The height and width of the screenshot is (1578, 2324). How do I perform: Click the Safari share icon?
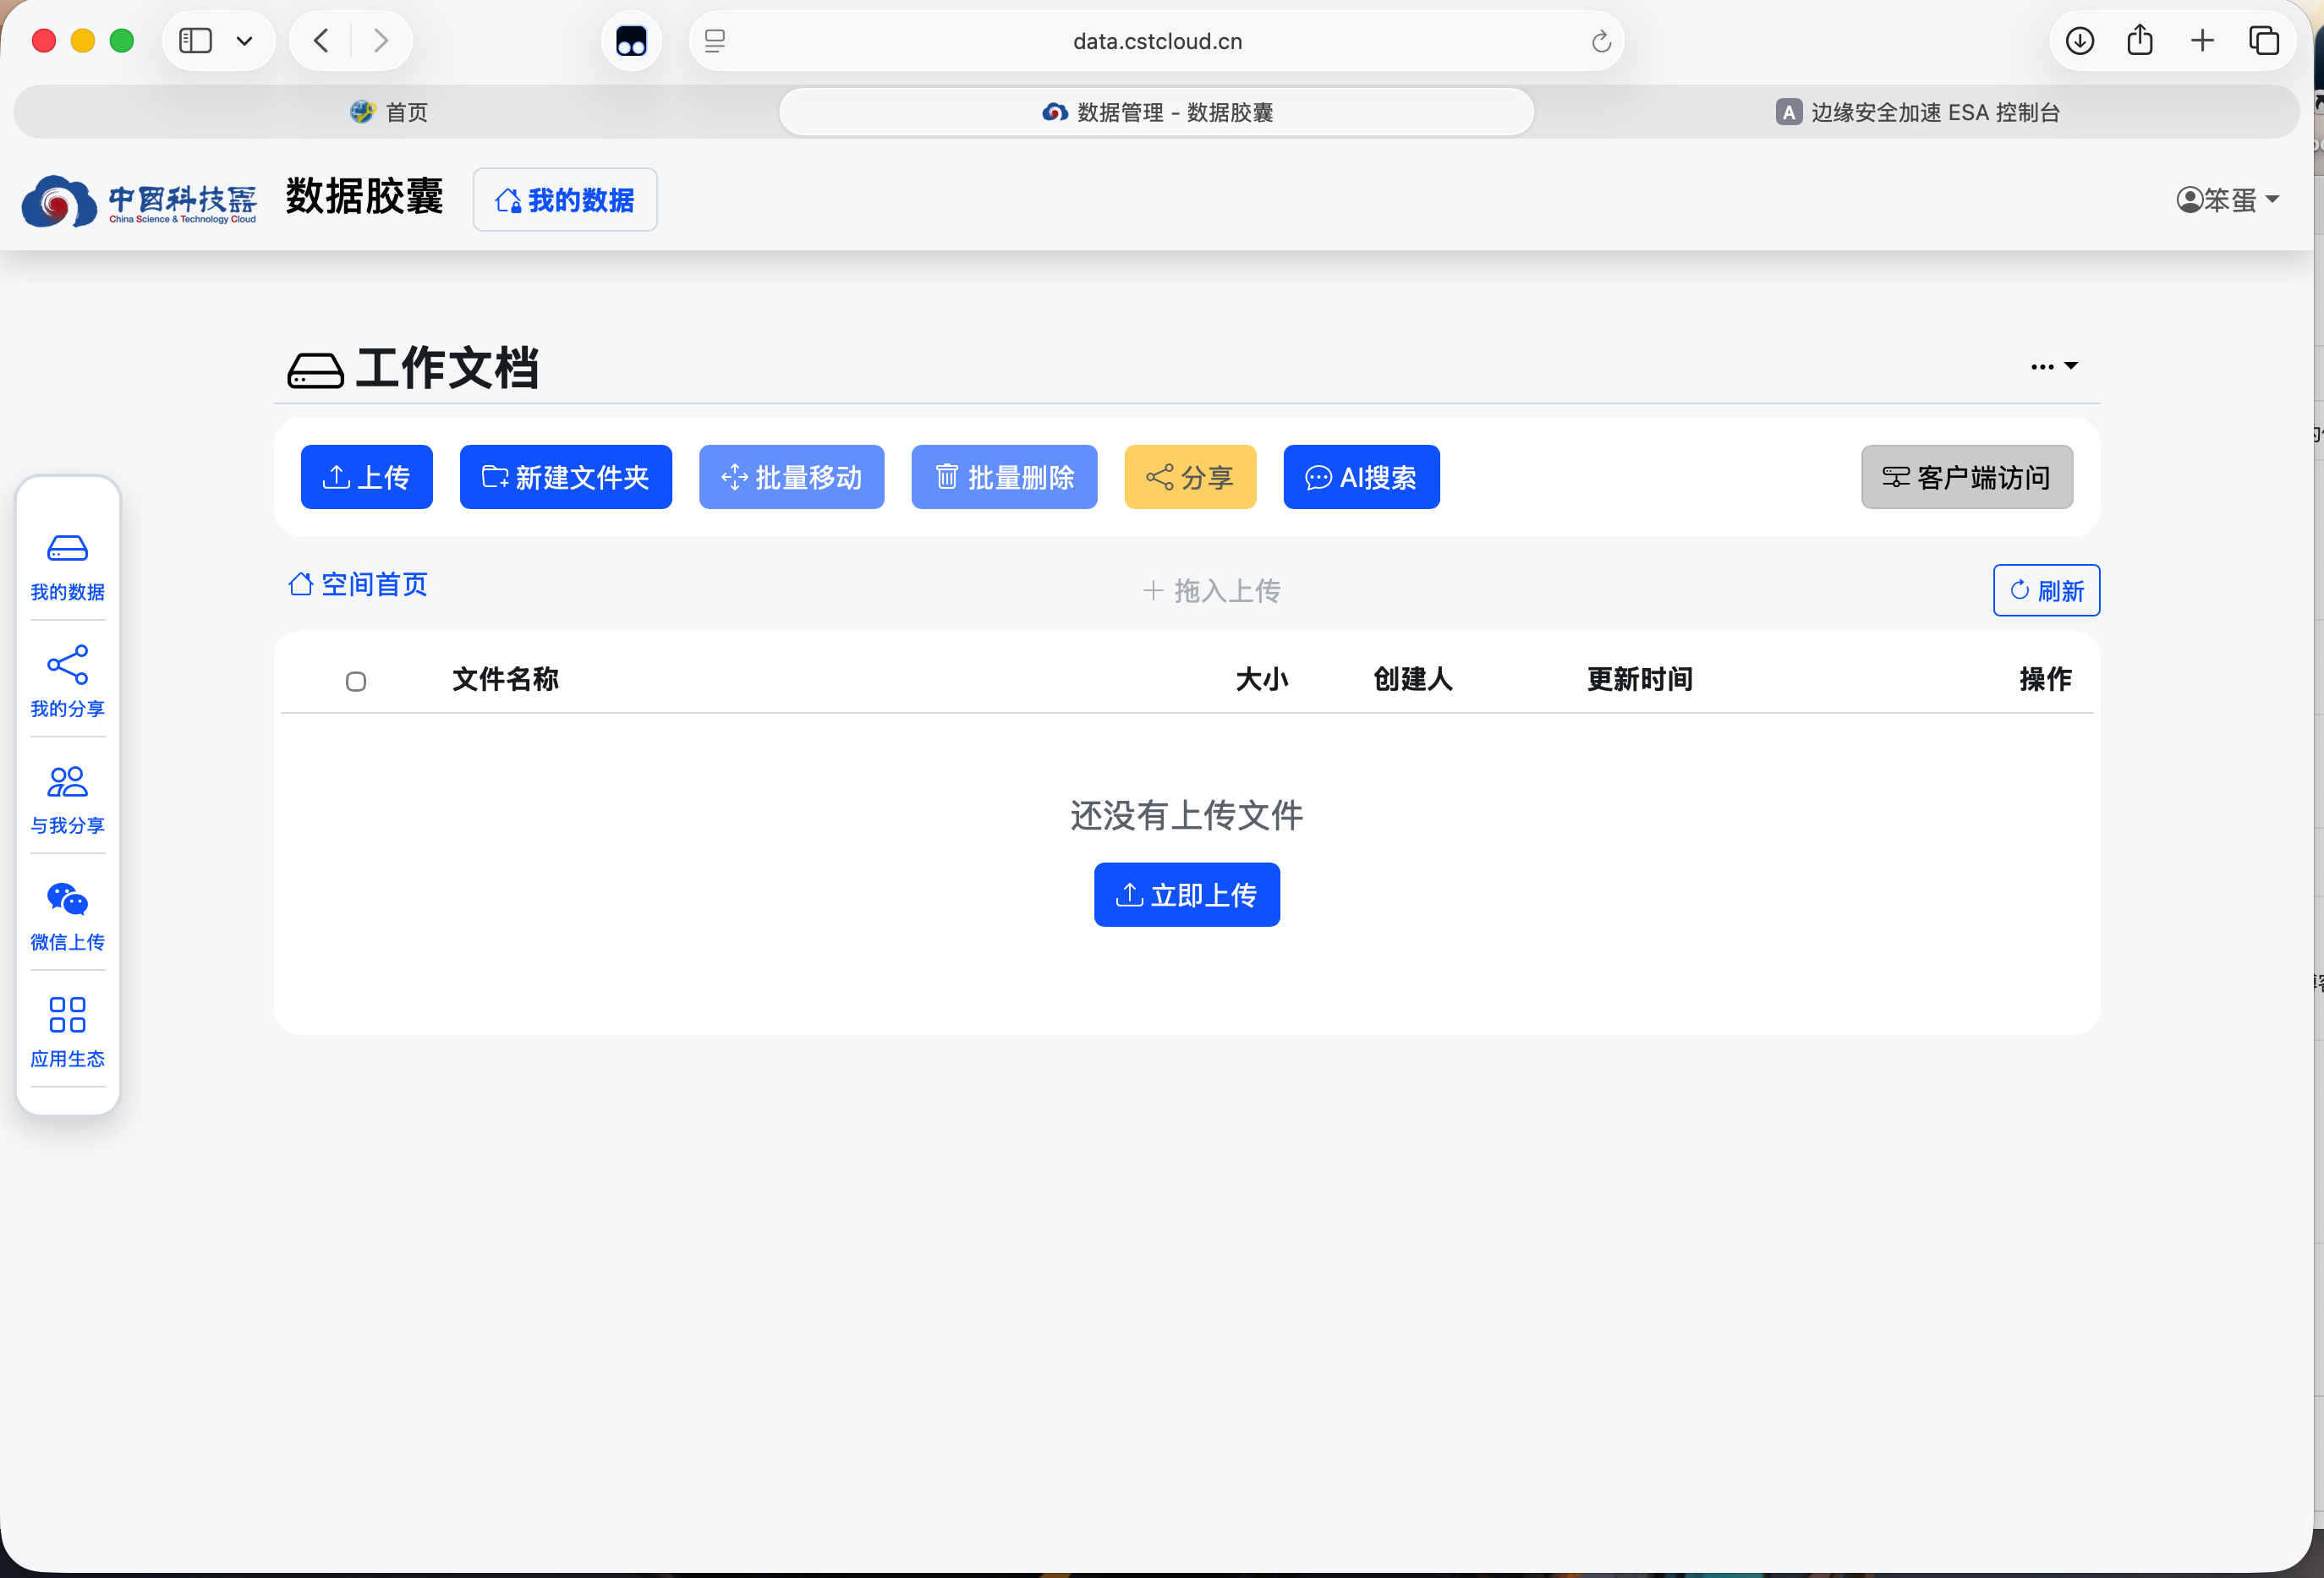2140,41
